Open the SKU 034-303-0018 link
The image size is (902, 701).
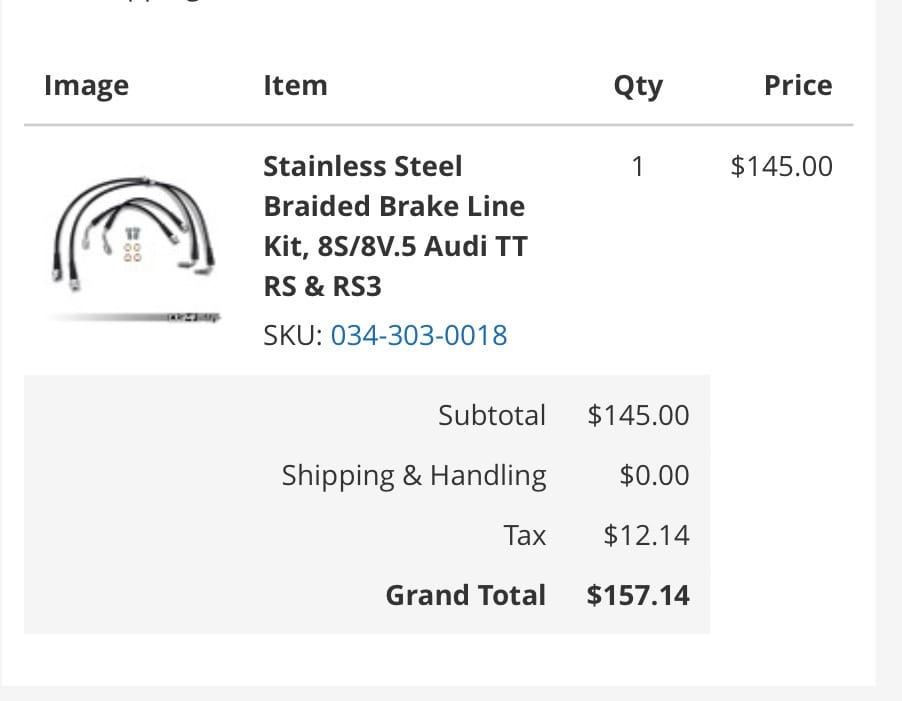click(x=419, y=335)
